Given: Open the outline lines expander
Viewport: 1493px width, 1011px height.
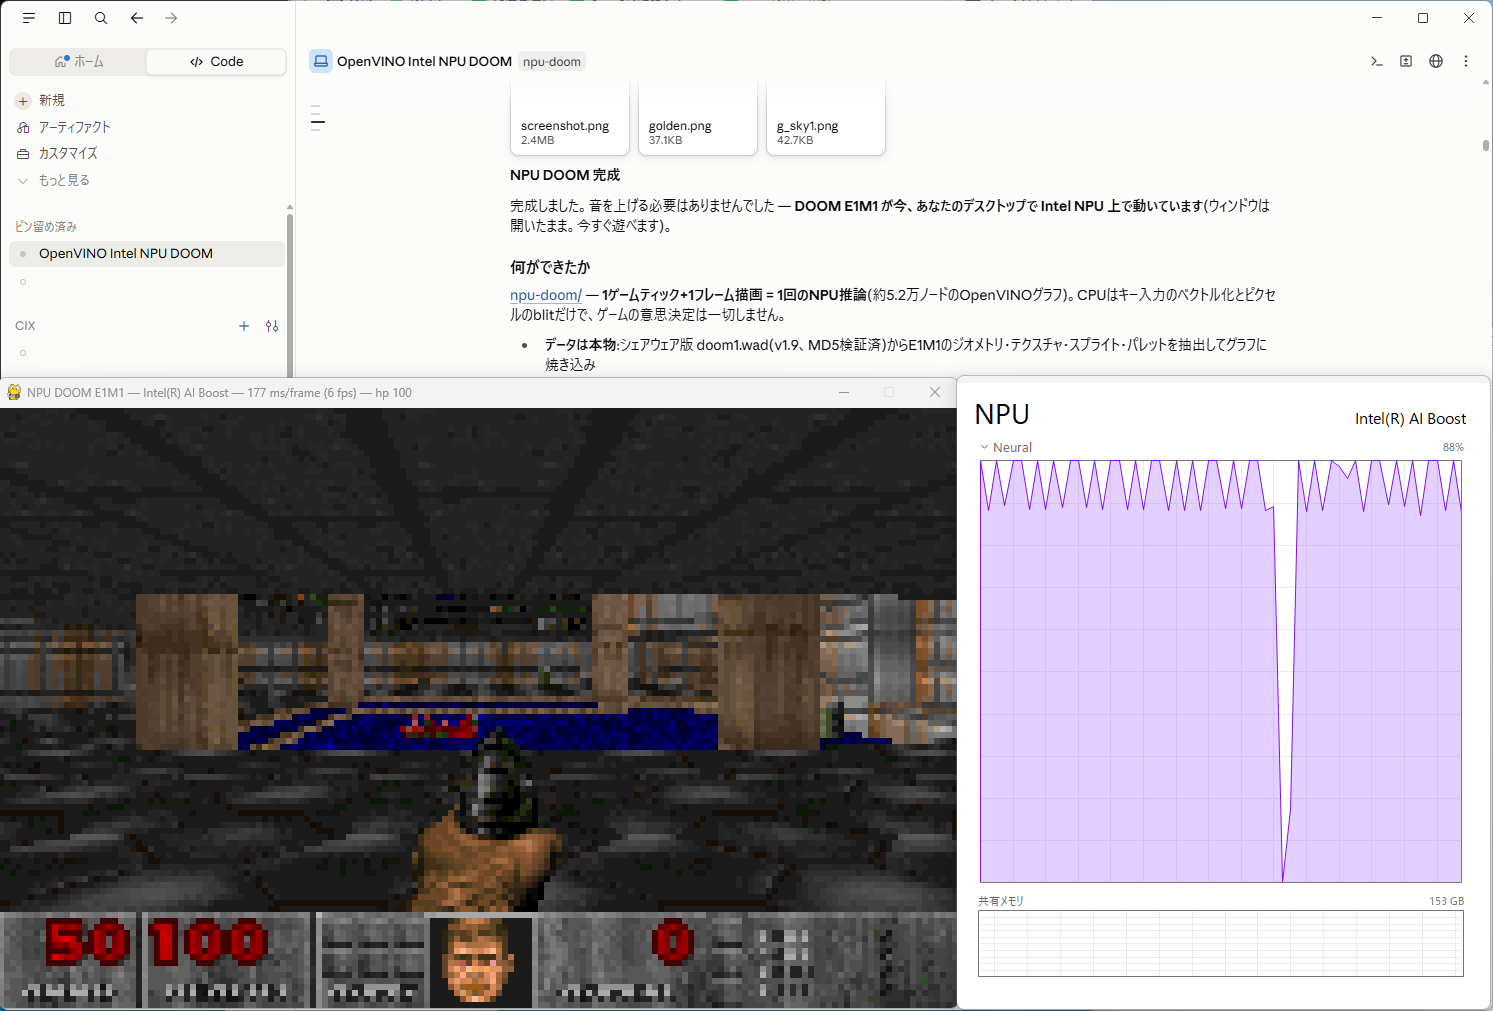Looking at the screenshot, I should coord(317,118).
